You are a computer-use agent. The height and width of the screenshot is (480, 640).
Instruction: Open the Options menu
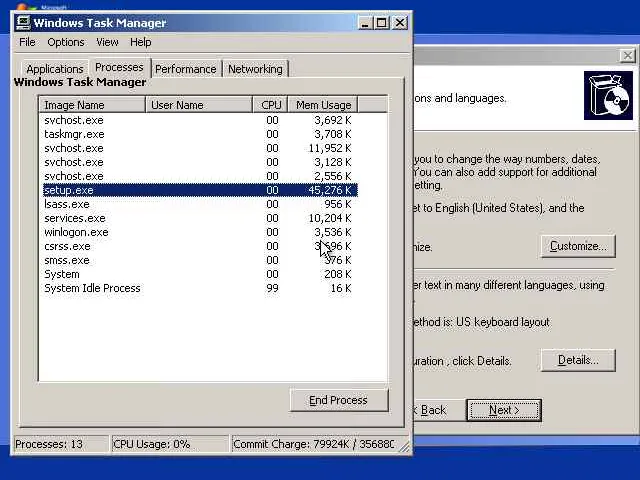66,42
